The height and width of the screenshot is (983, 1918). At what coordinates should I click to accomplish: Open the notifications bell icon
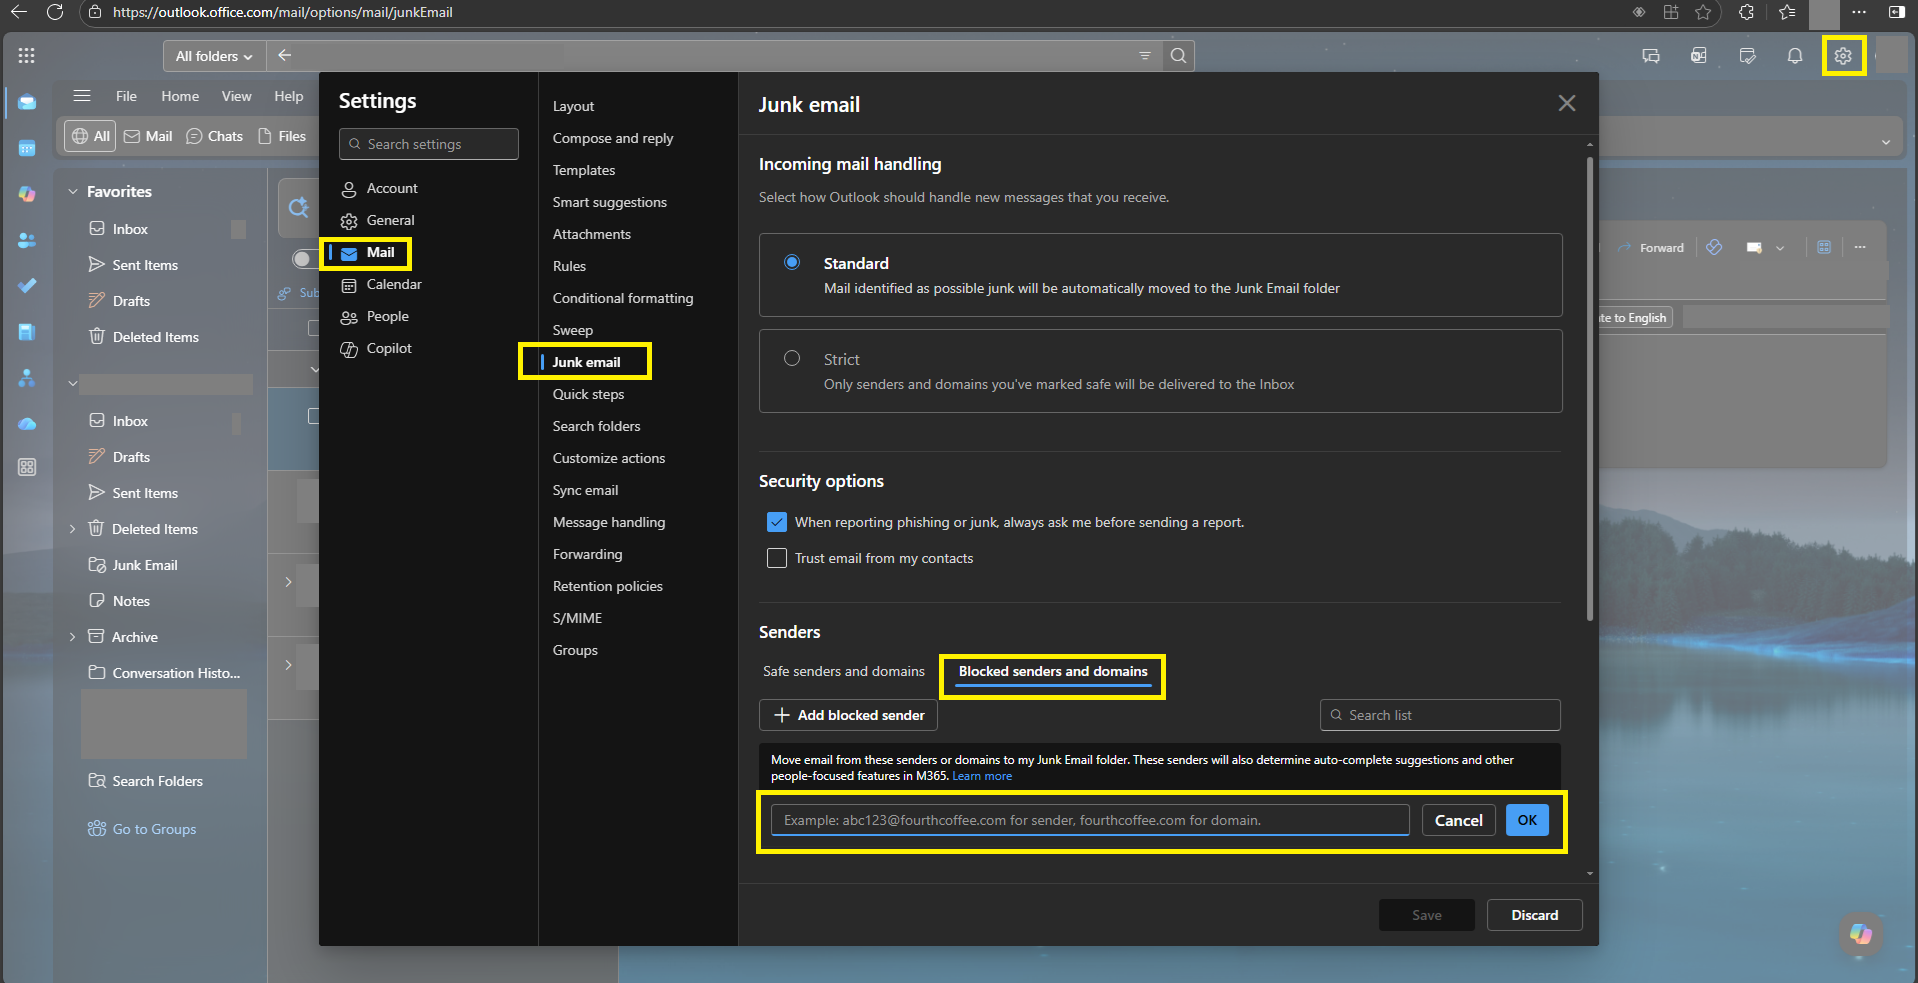click(x=1795, y=56)
